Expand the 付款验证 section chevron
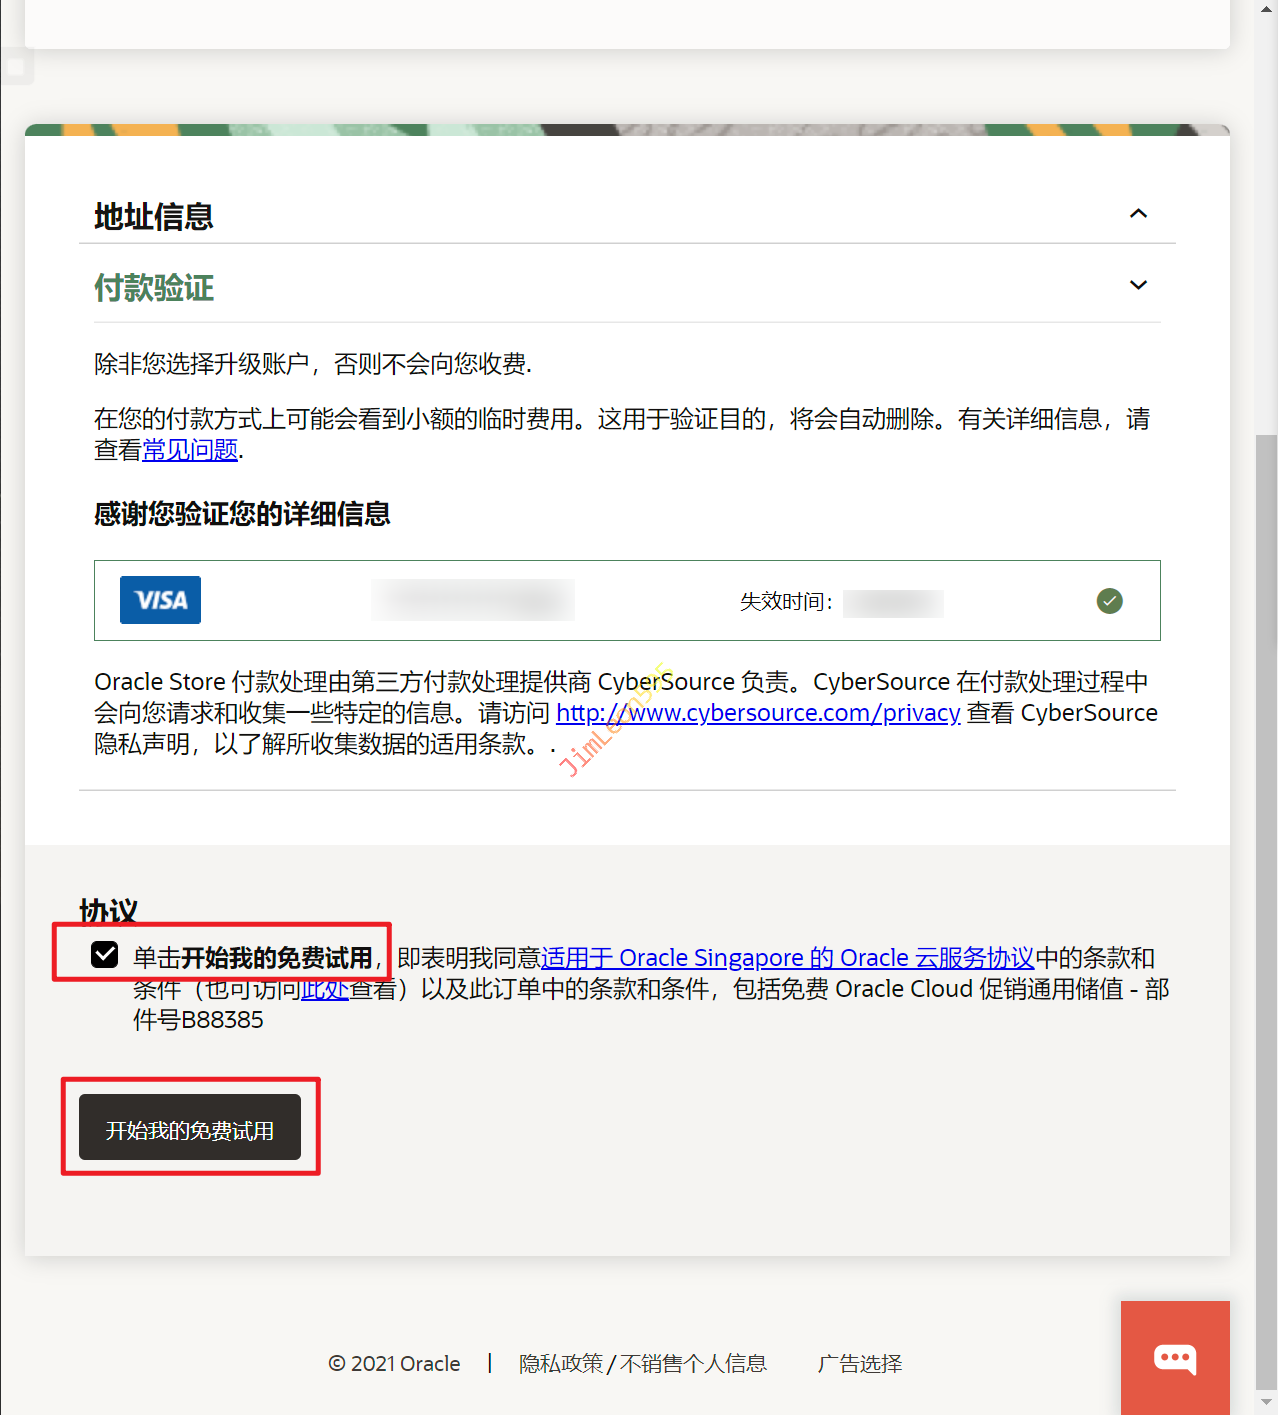1278x1415 pixels. point(1138,285)
